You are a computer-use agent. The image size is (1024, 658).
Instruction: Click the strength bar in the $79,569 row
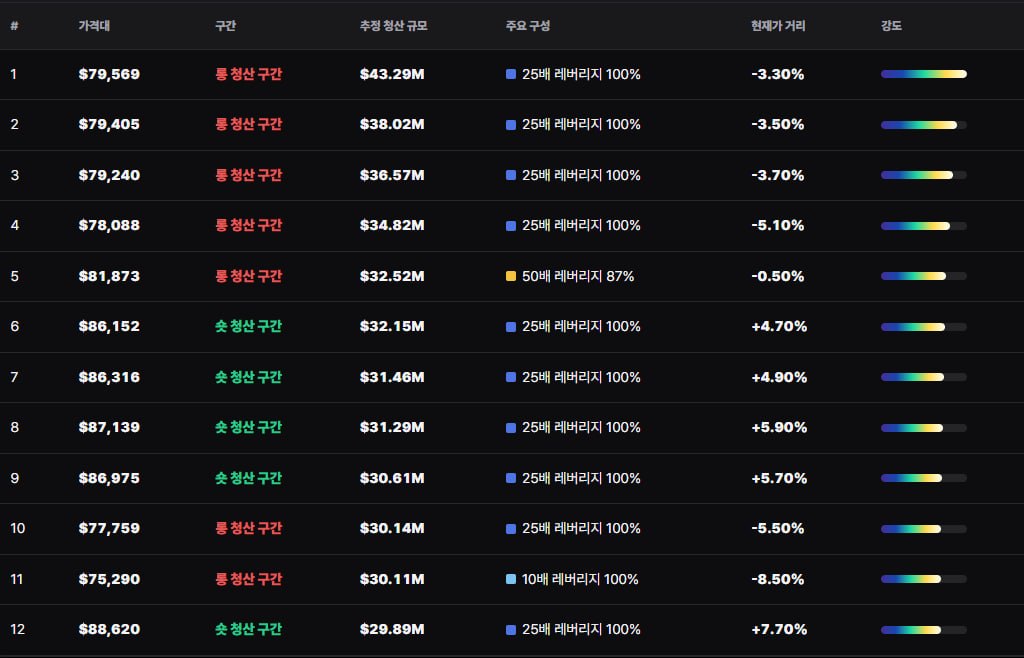[x=923, y=74]
